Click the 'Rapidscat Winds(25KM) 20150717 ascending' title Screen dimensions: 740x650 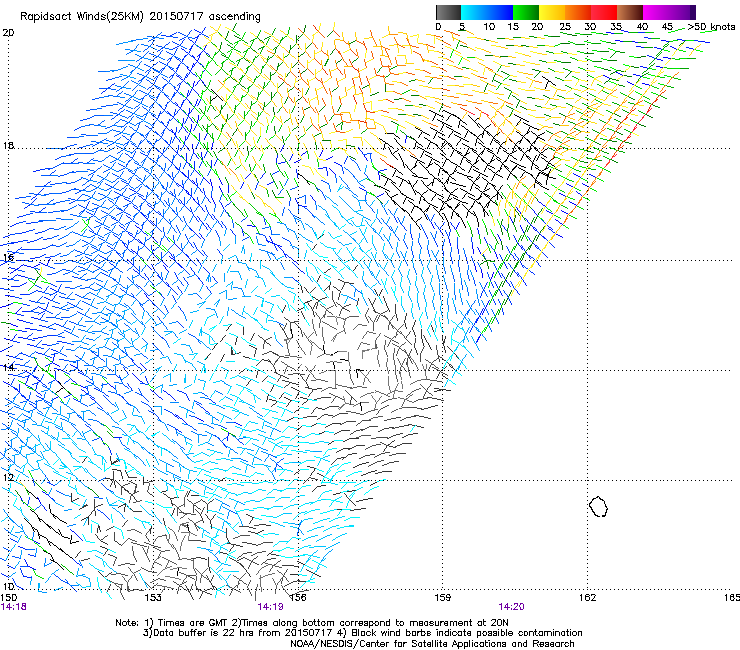(140, 17)
